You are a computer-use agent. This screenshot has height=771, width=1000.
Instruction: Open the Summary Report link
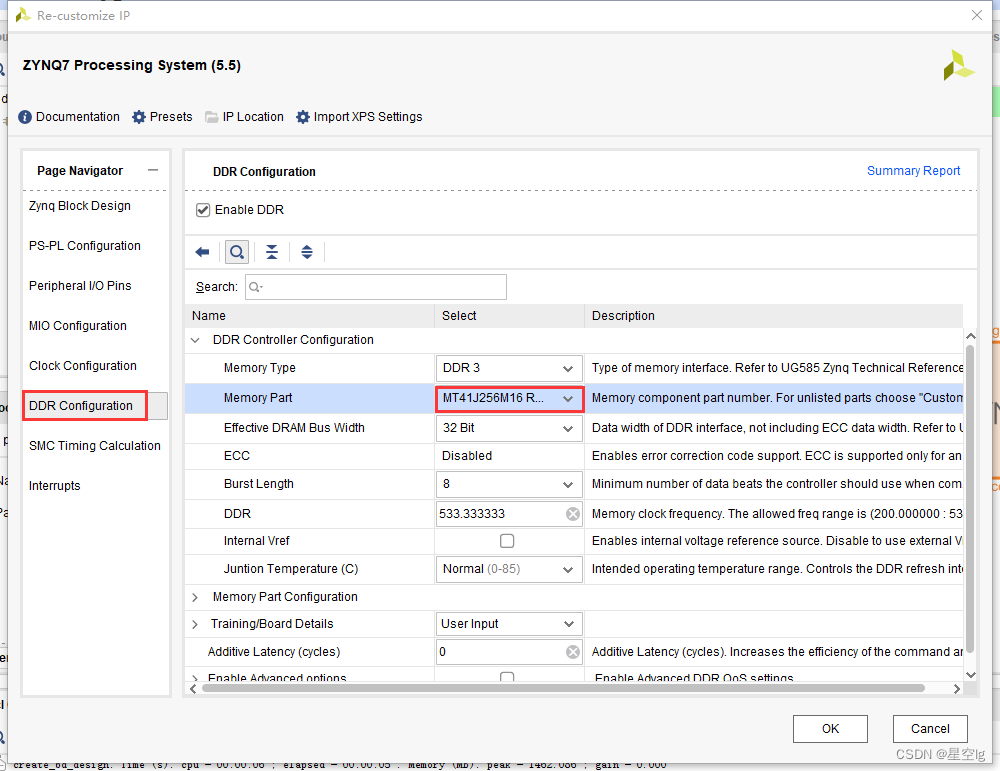tap(913, 171)
